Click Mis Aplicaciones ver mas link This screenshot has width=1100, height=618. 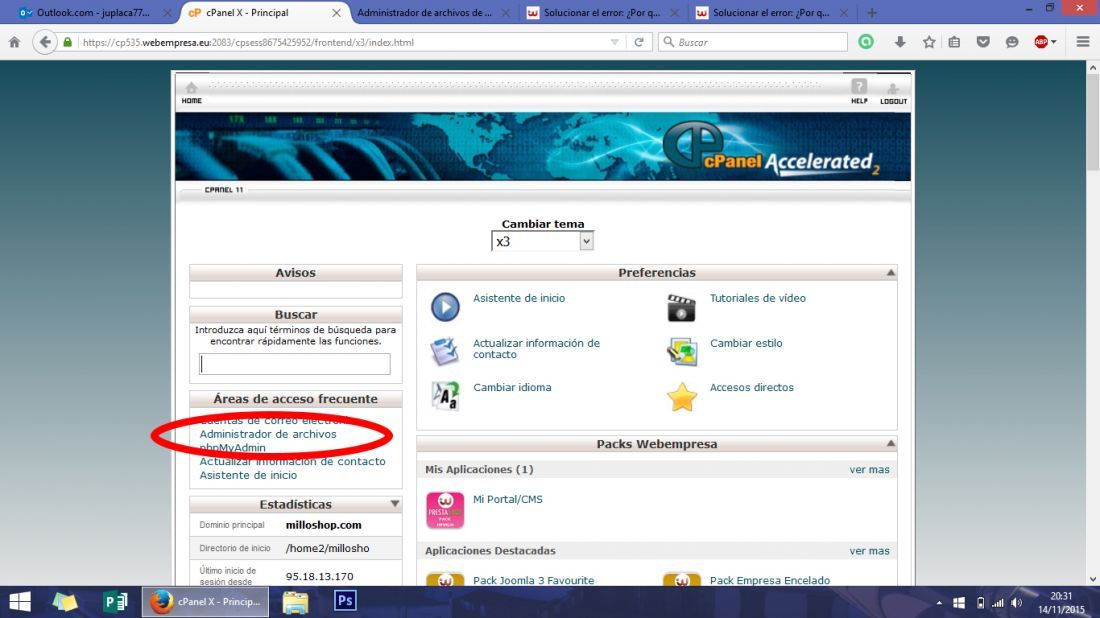pyautogui.click(x=869, y=469)
